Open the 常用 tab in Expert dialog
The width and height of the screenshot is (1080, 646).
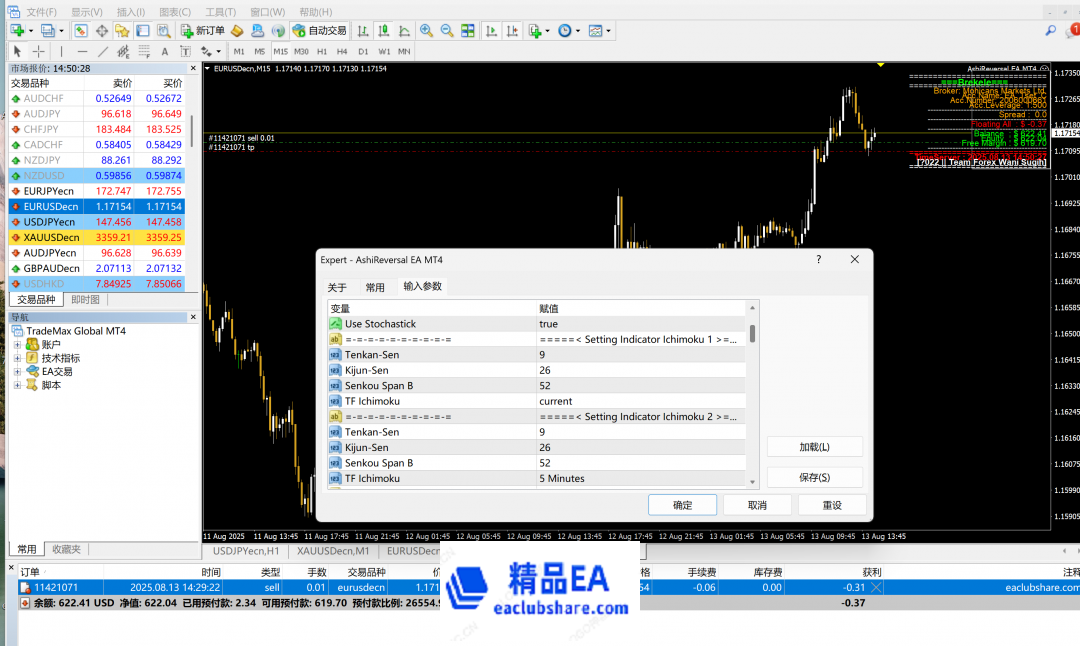click(x=375, y=287)
